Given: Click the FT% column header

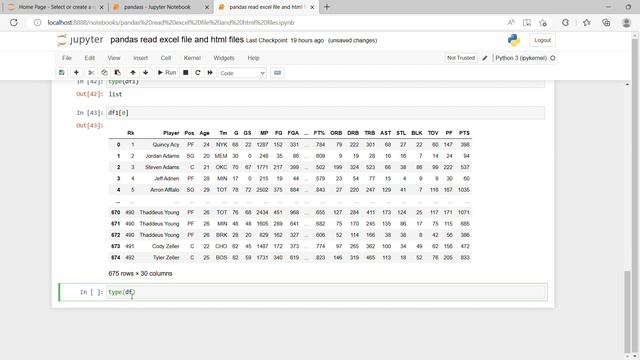Looking at the screenshot, I should (x=319, y=133).
